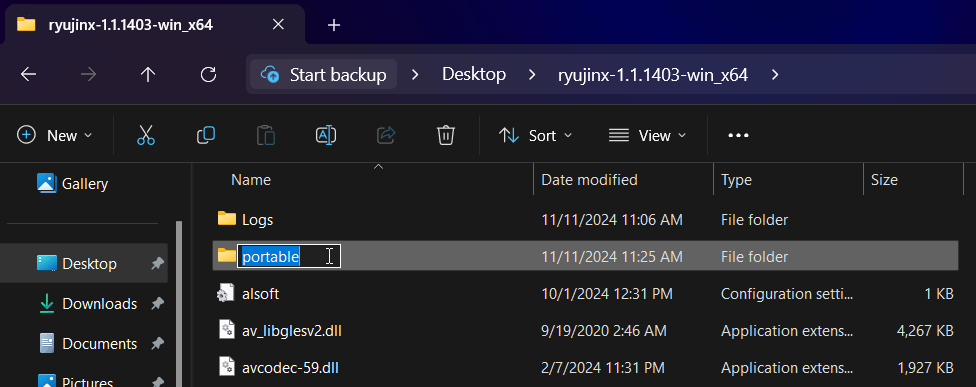Click the avcodec-59.dll file icon
The image size is (976, 387).
227,367
